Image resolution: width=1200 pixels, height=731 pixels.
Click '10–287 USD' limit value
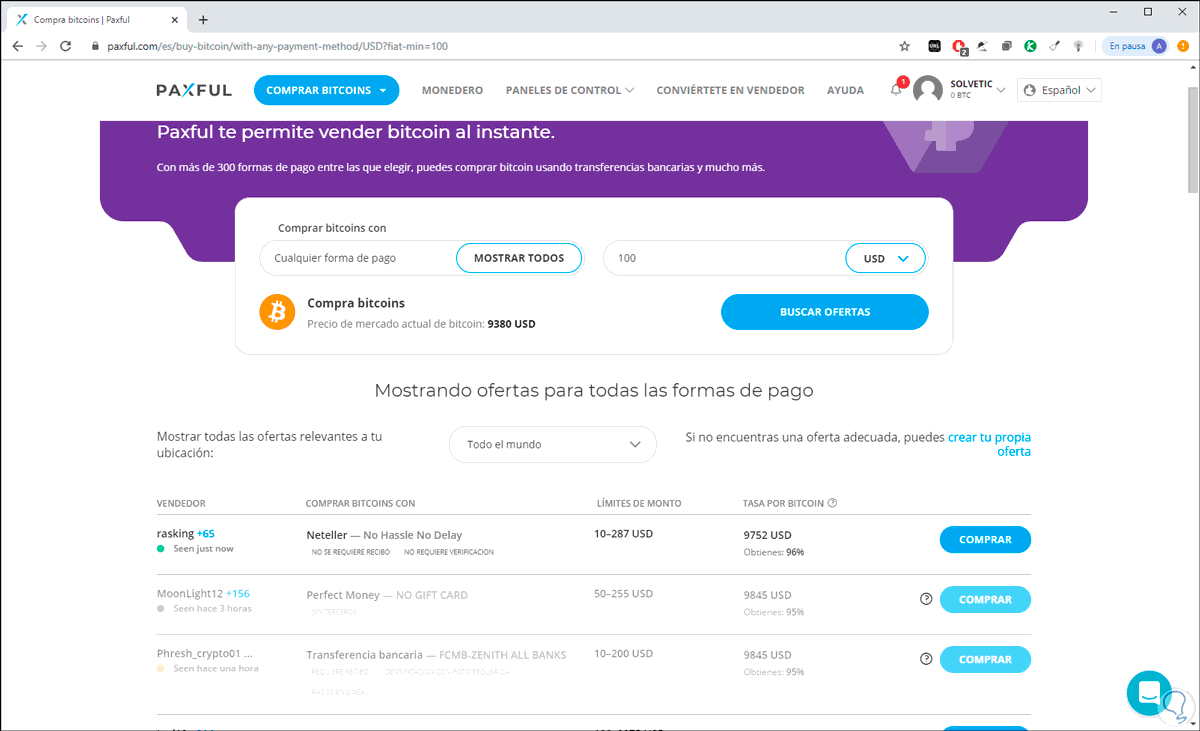pos(623,534)
